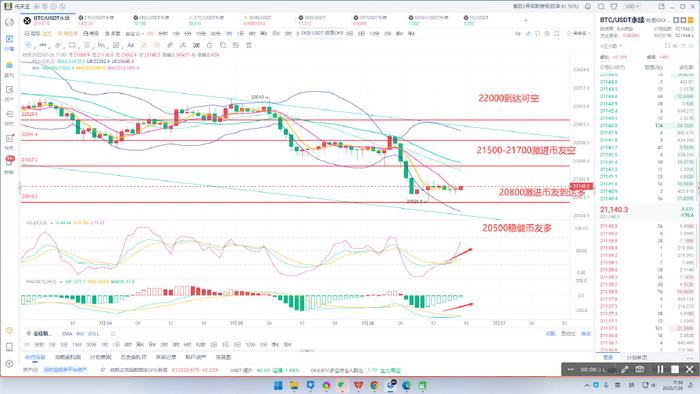Add a new symbol tab with plus
700x394 pixels.
tap(525, 21)
